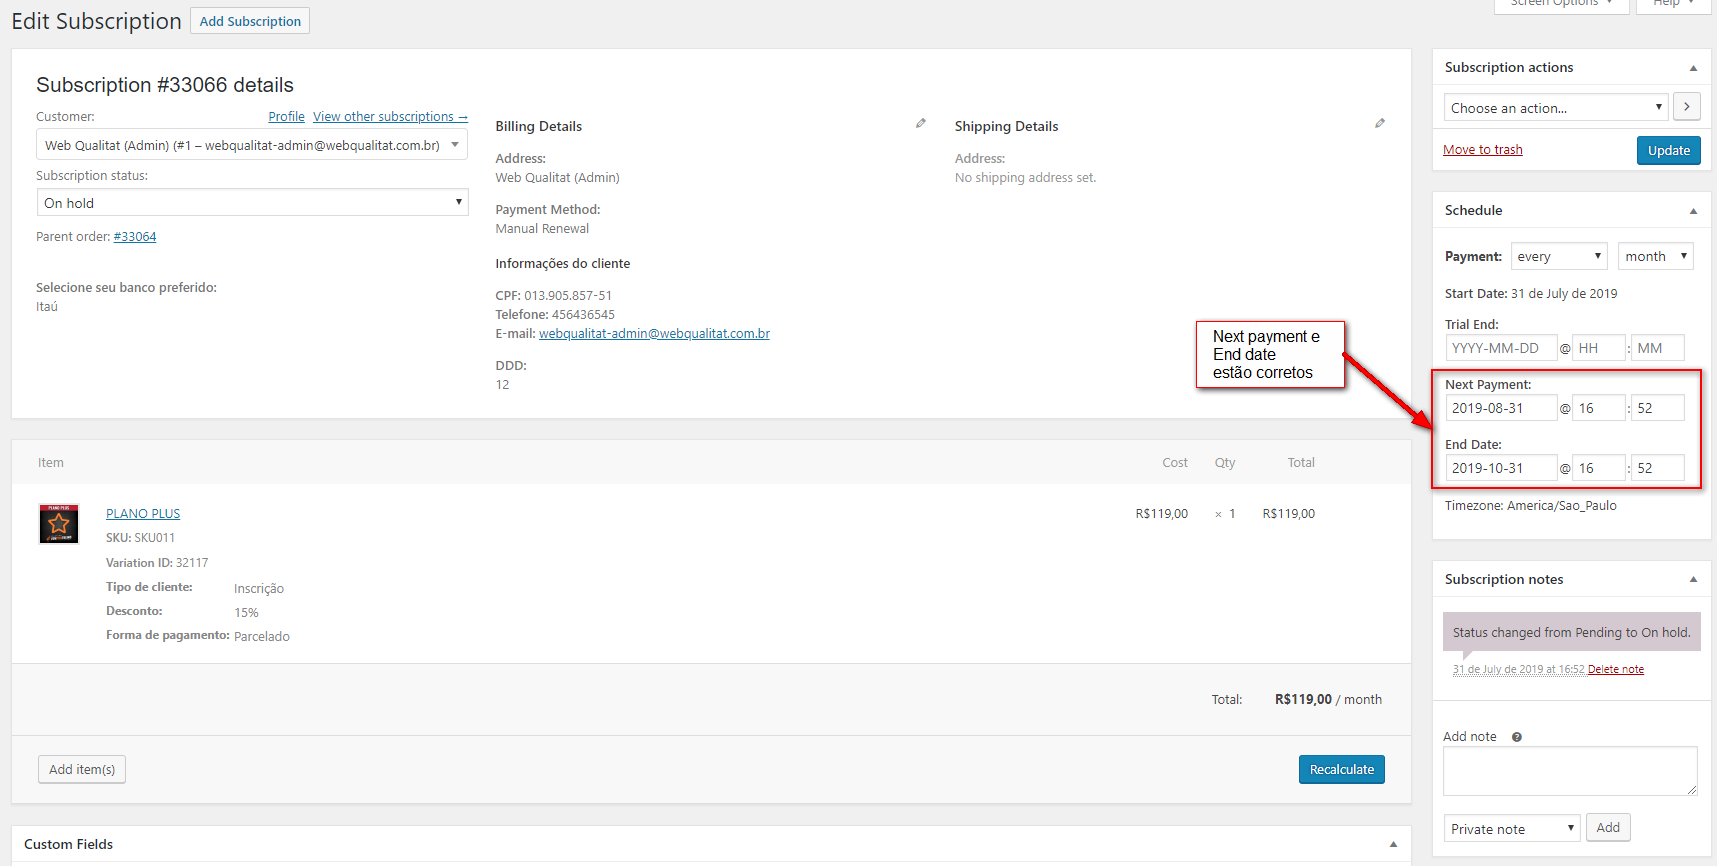Click the Update button

(1668, 151)
